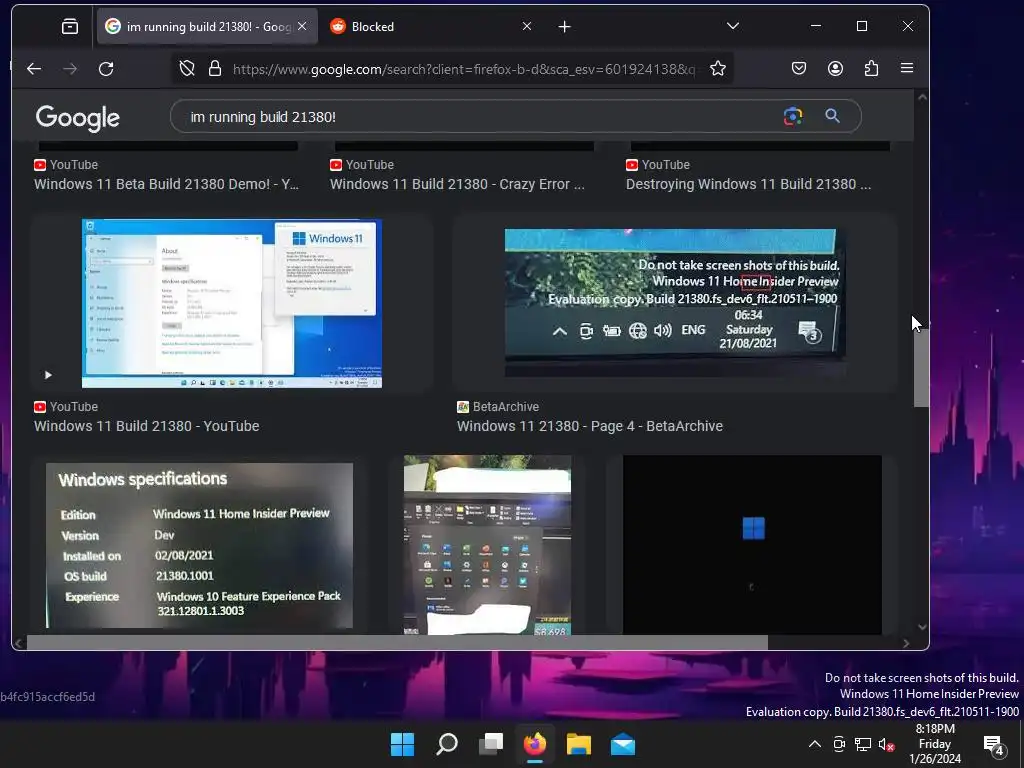1024x768 pixels.
Task: Show hidden system tray icons
Action: 814,744
